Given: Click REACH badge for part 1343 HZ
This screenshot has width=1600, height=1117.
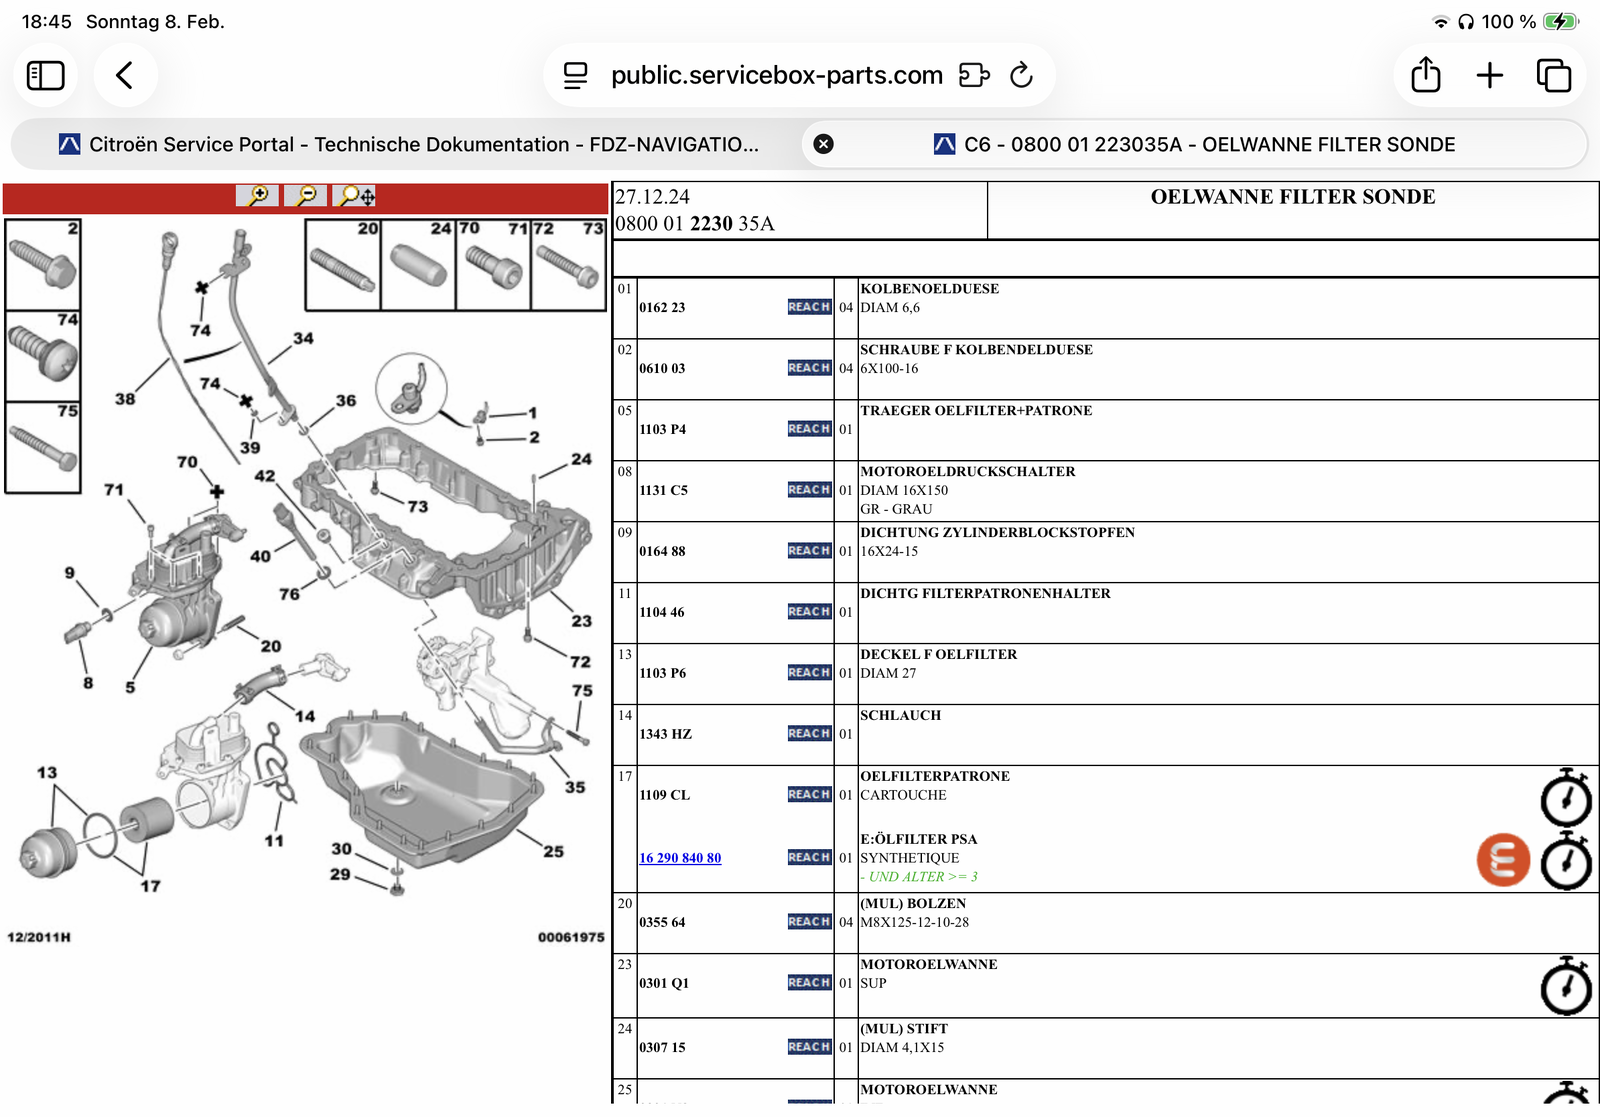Looking at the screenshot, I should [x=809, y=734].
